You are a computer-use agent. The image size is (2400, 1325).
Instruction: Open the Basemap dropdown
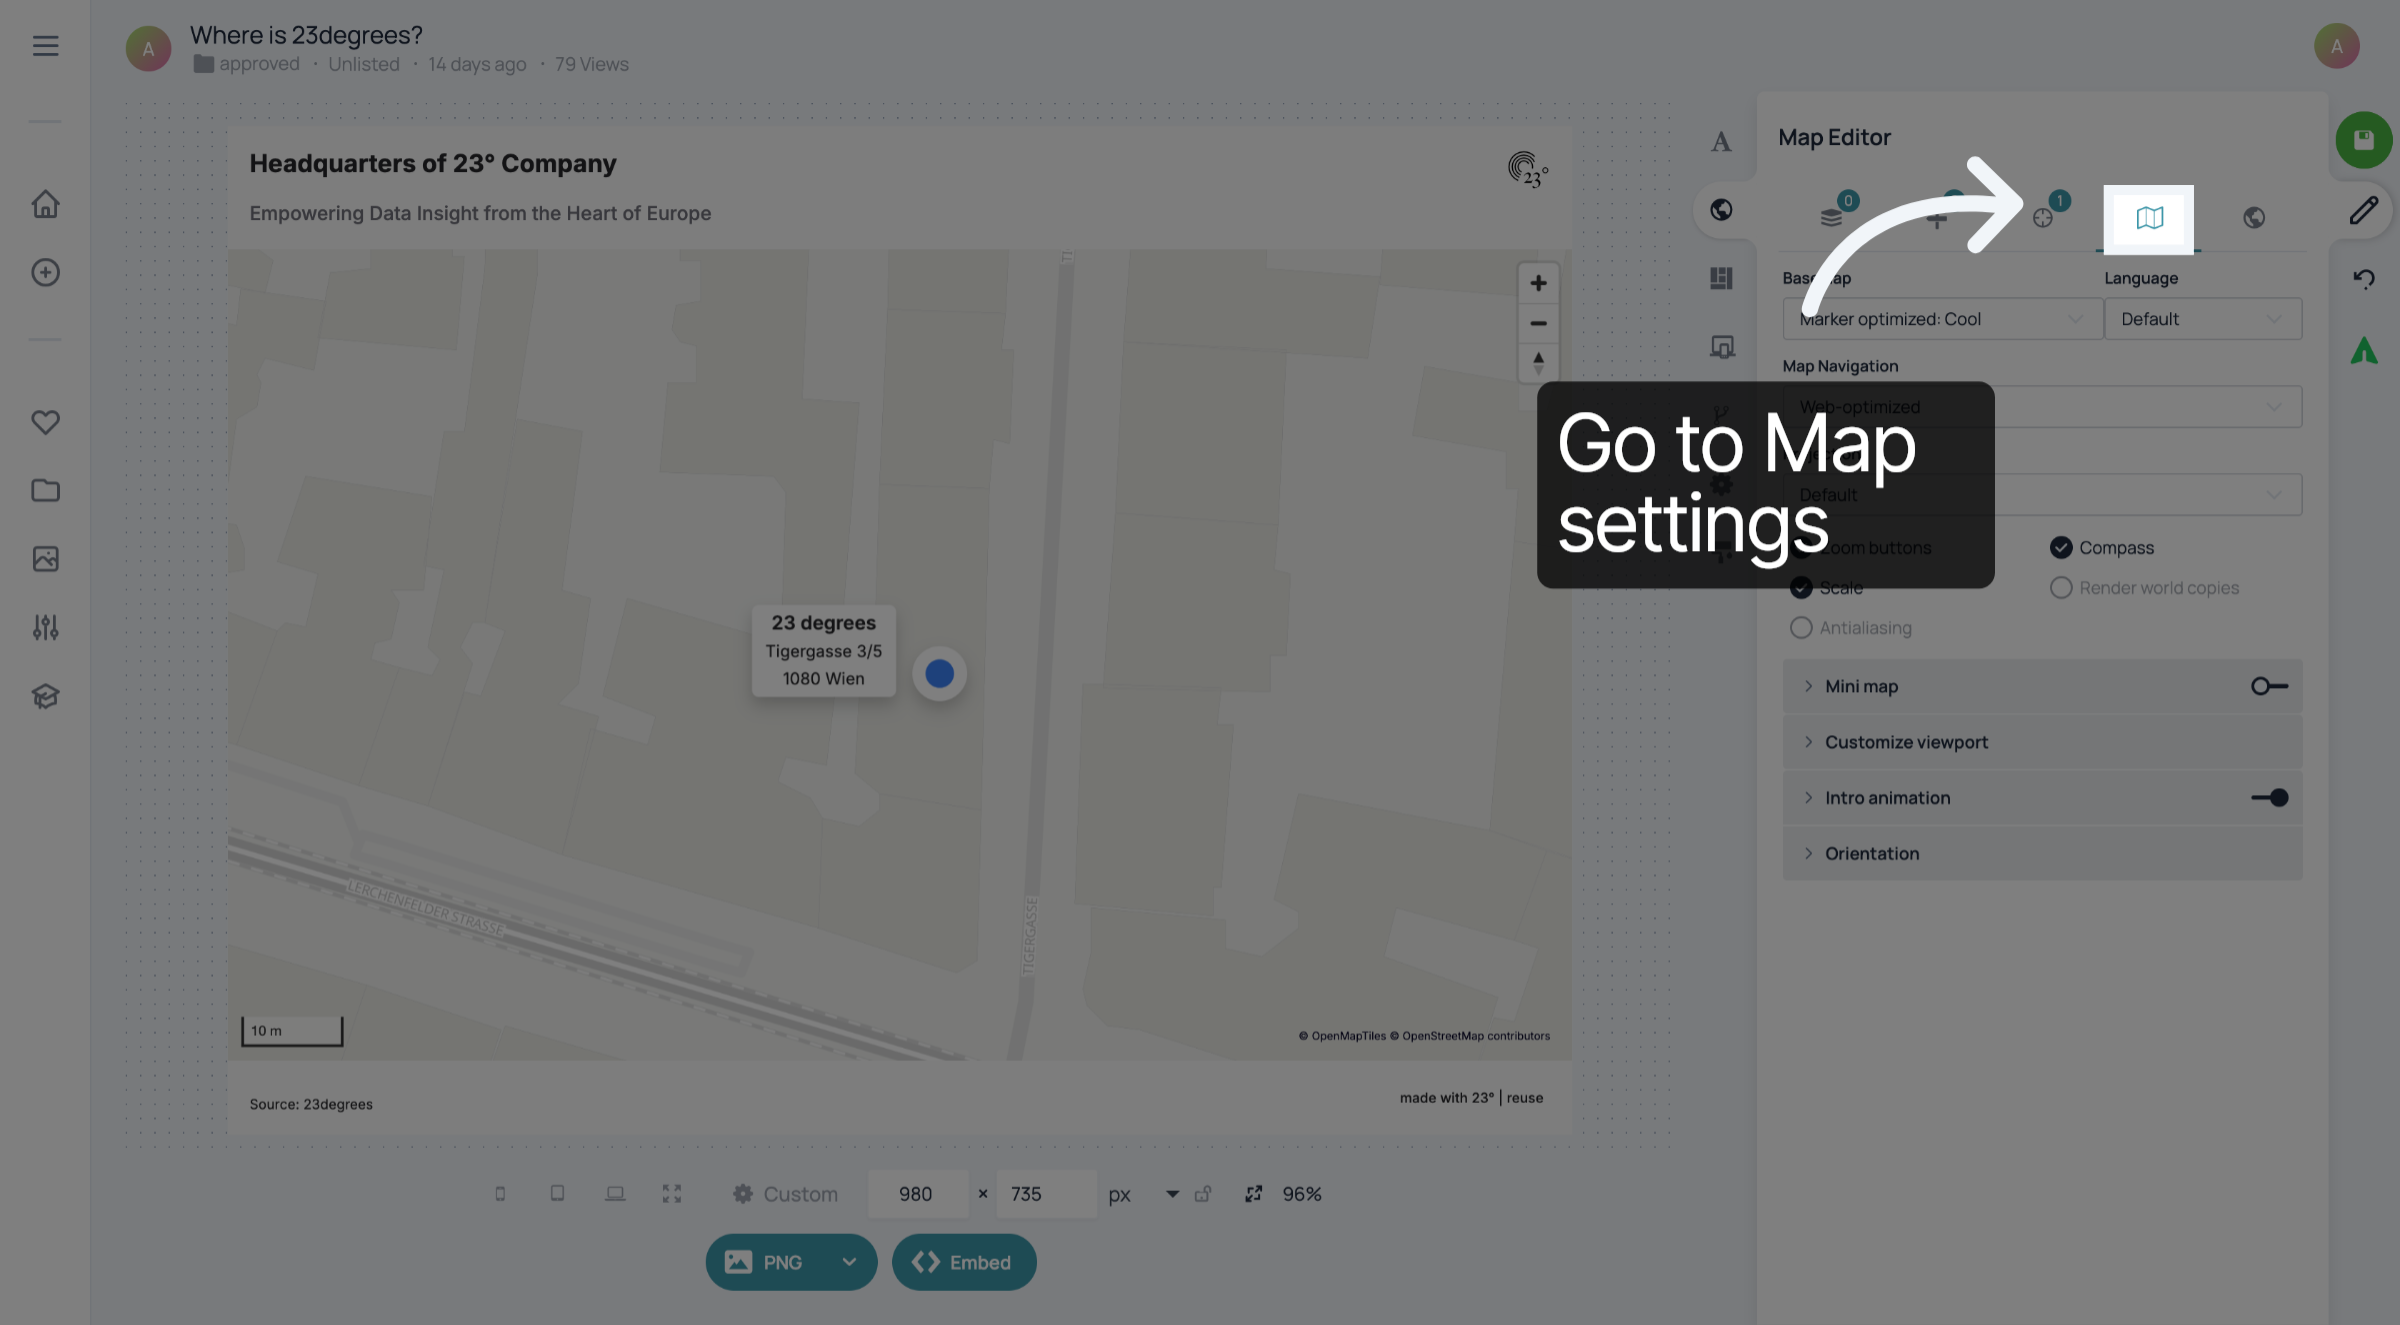coord(1941,319)
